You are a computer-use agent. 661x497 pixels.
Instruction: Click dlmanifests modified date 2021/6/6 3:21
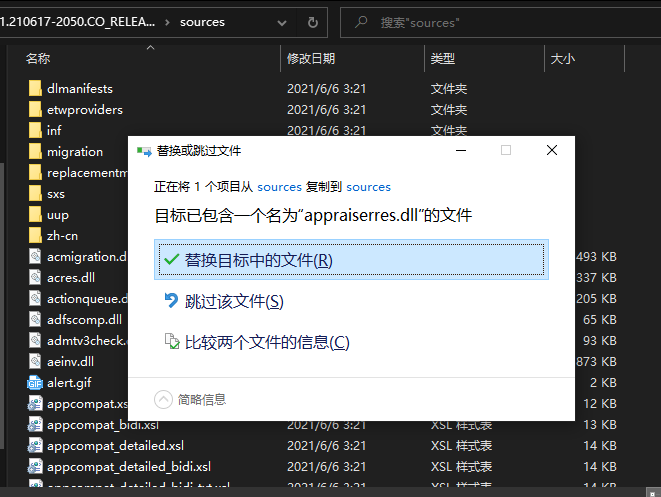tap(327, 89)
